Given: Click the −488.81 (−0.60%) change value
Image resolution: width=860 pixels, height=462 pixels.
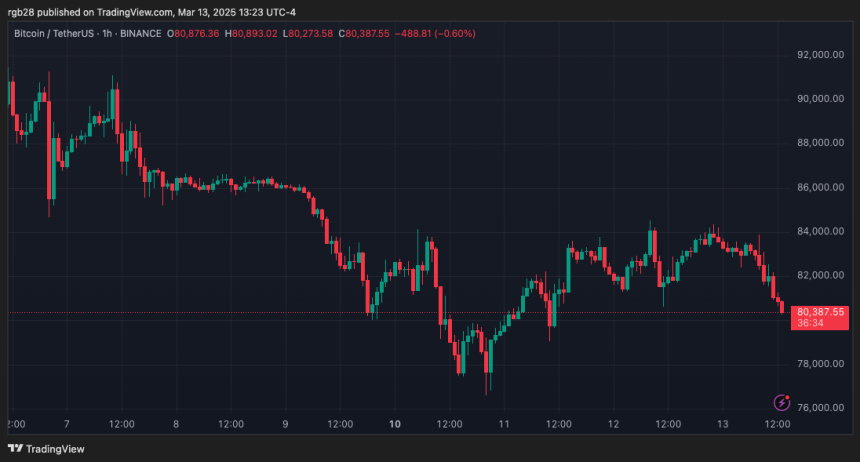Looking at the screenshot, I should click(435, 33).
